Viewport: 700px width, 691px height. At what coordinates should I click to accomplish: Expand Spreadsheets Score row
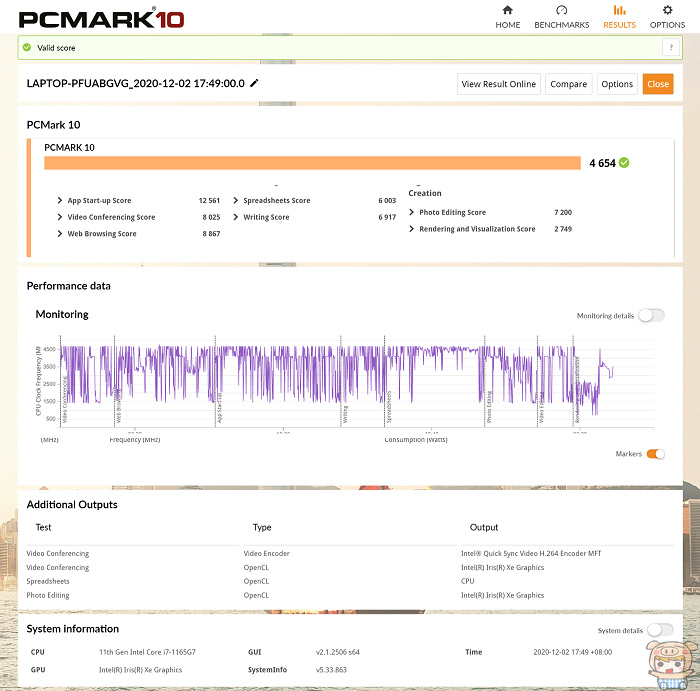[x=237, y=201]
